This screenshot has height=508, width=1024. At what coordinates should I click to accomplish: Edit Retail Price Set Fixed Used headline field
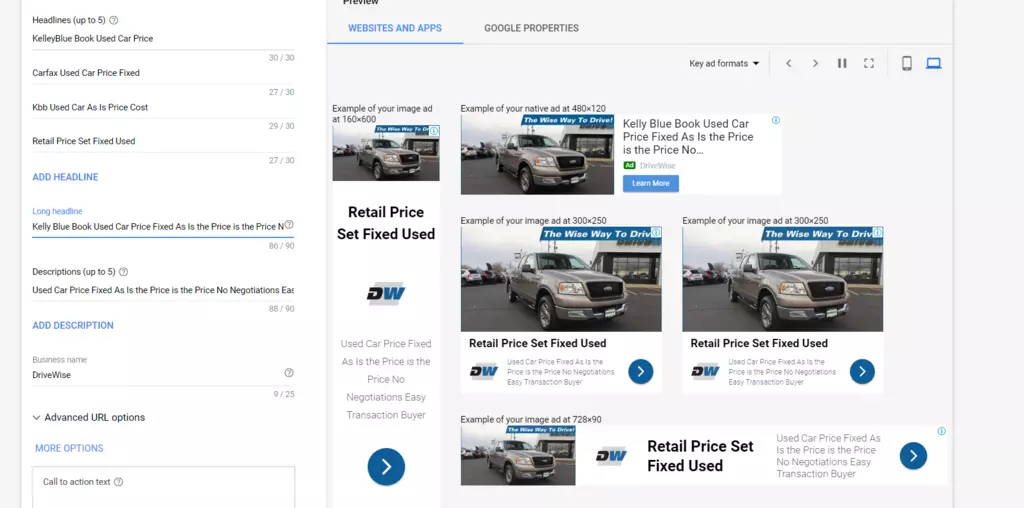tap(163, 141)
